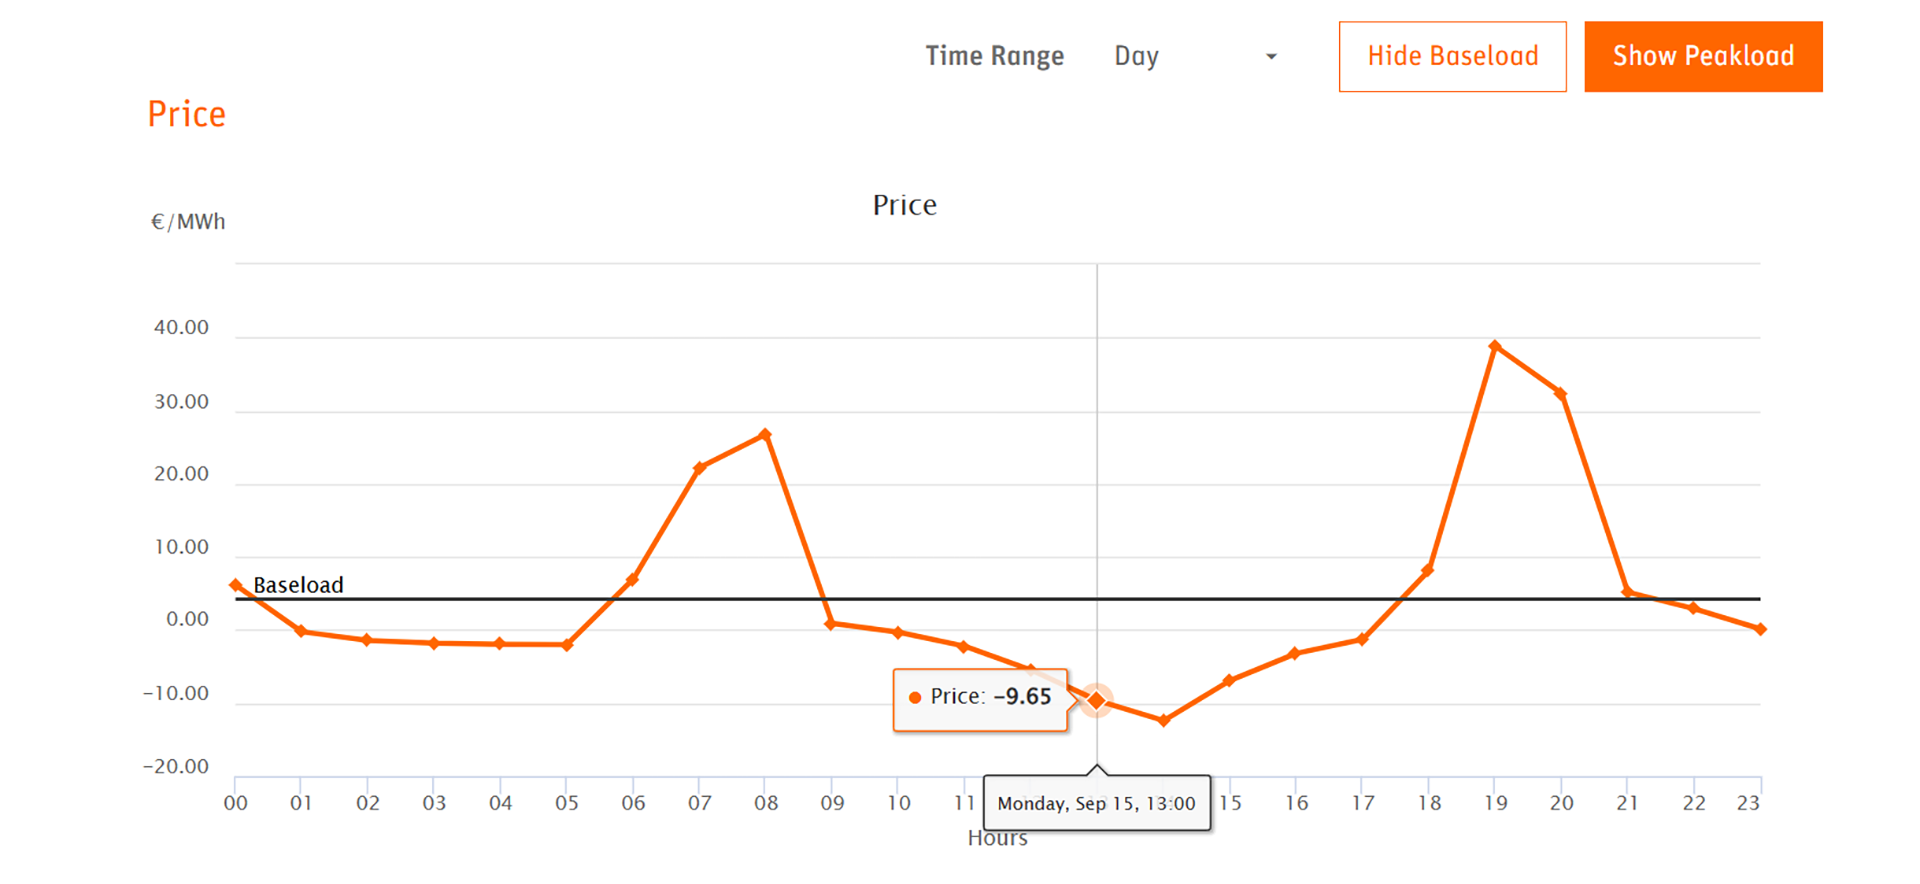Image resolution: width=1920 pixels, height=884 pixels.
Task: Click the lowest data point at hour 14
Action: (1163, 720)
